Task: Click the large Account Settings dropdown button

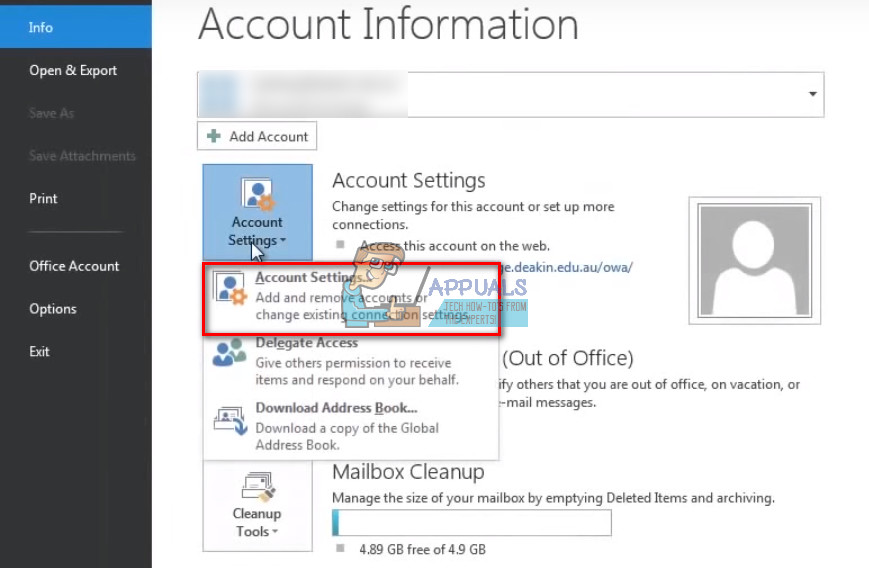Action: pyautogui.click(x=257, y=212)
